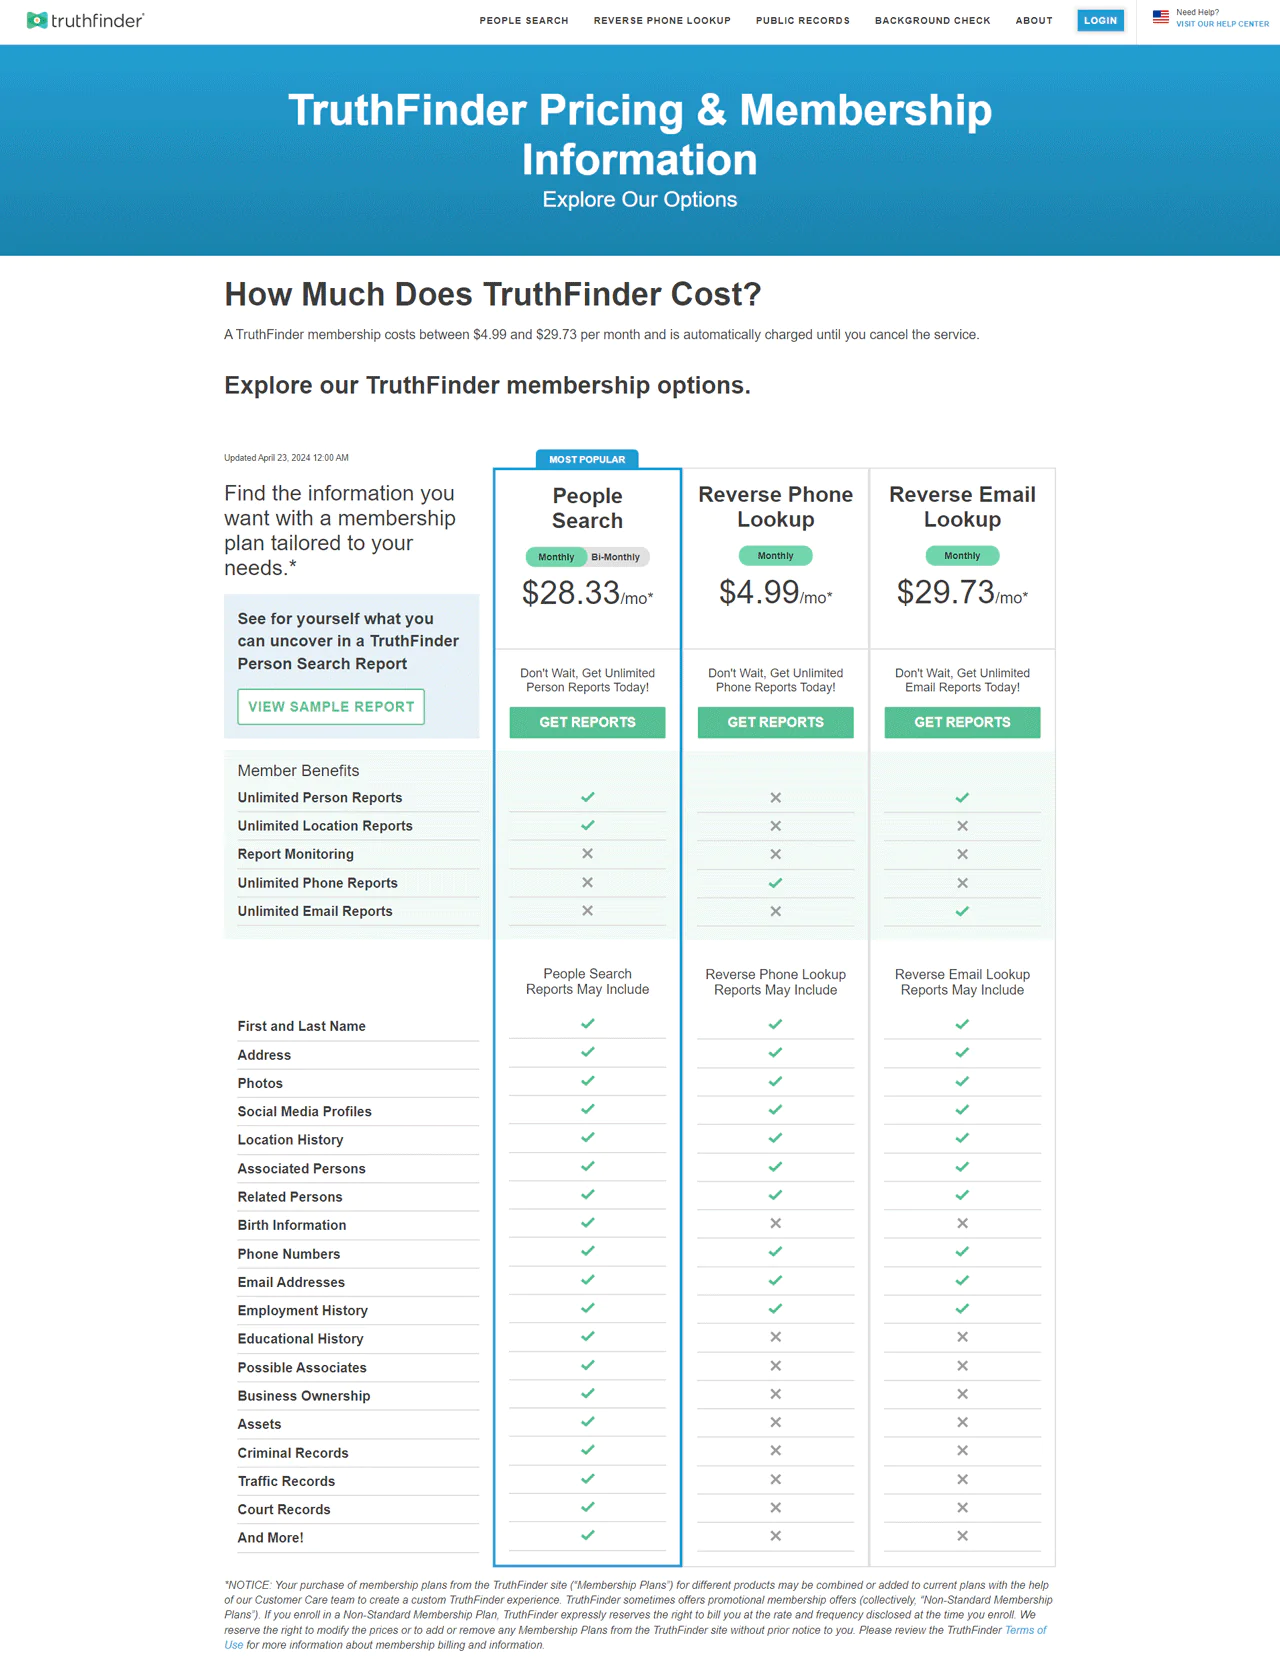1280x1659 pixels.
Task: Select Monthly pill under Reverse Phone Lookup
Action: [x=775, y=556]
